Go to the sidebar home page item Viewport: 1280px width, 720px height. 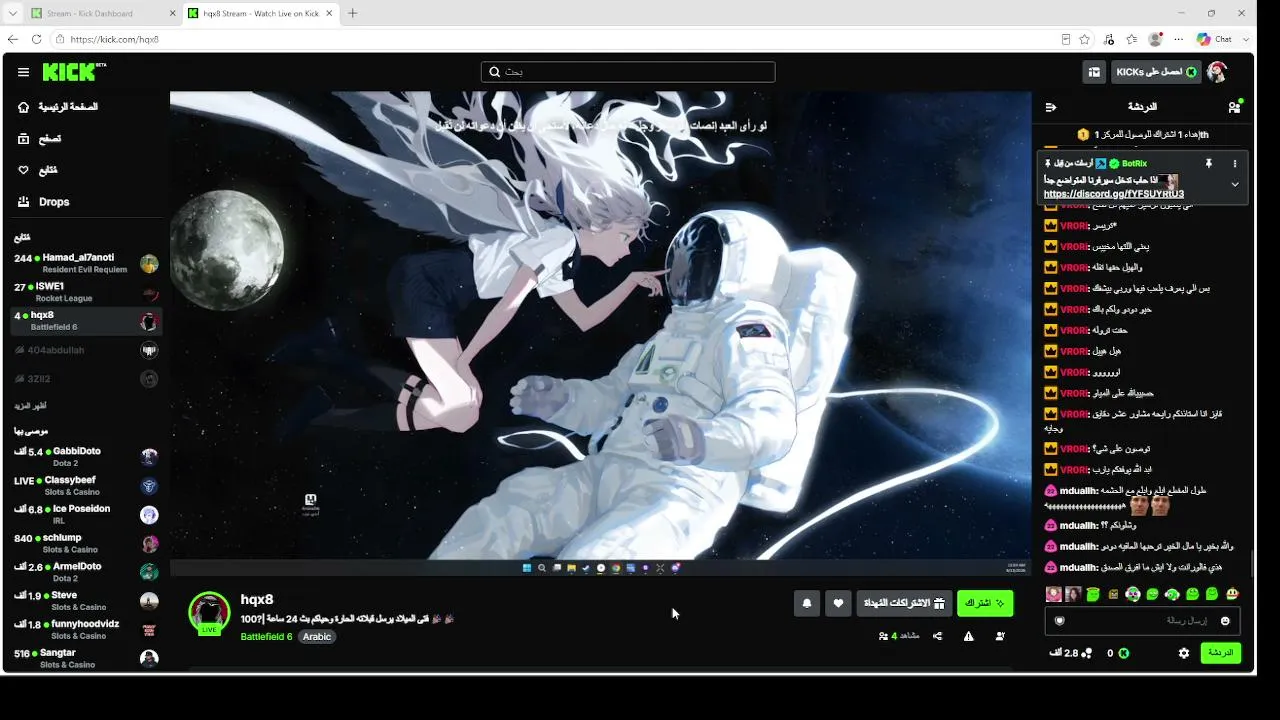point(58,107)
